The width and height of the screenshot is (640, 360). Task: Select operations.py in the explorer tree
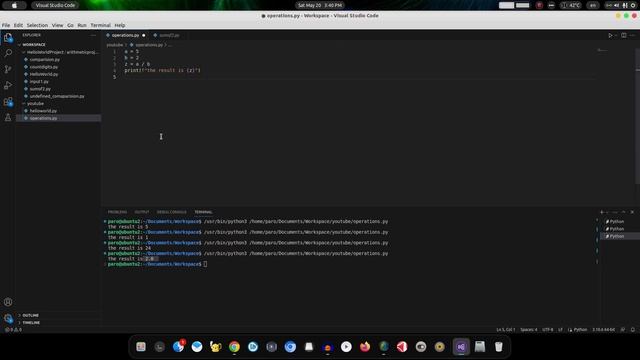[58, 118]
